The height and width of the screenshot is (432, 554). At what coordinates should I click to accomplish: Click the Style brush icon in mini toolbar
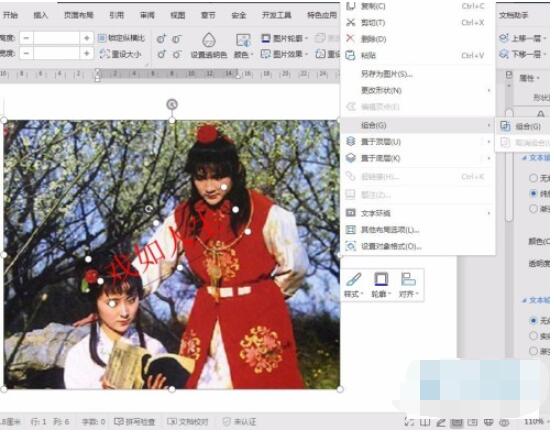(354, 279)
